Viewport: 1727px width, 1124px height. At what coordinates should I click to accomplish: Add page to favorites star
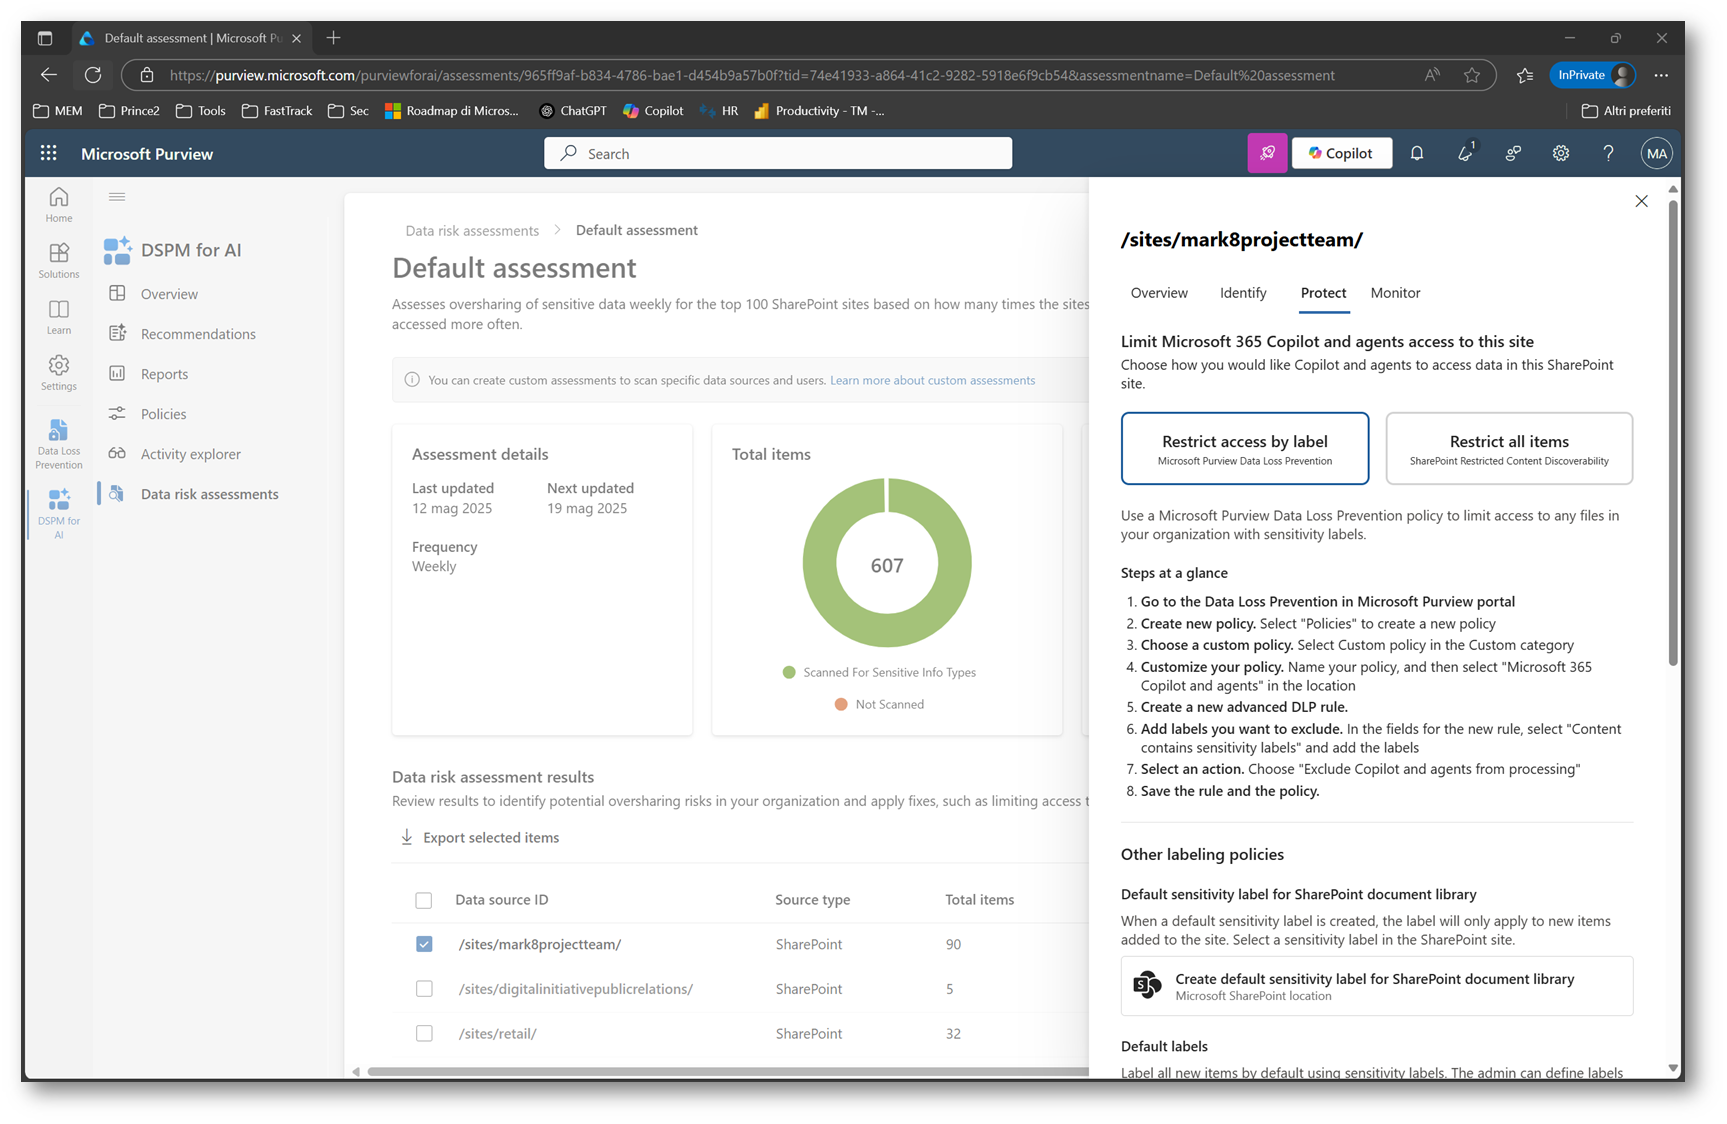pos(1472,75)
